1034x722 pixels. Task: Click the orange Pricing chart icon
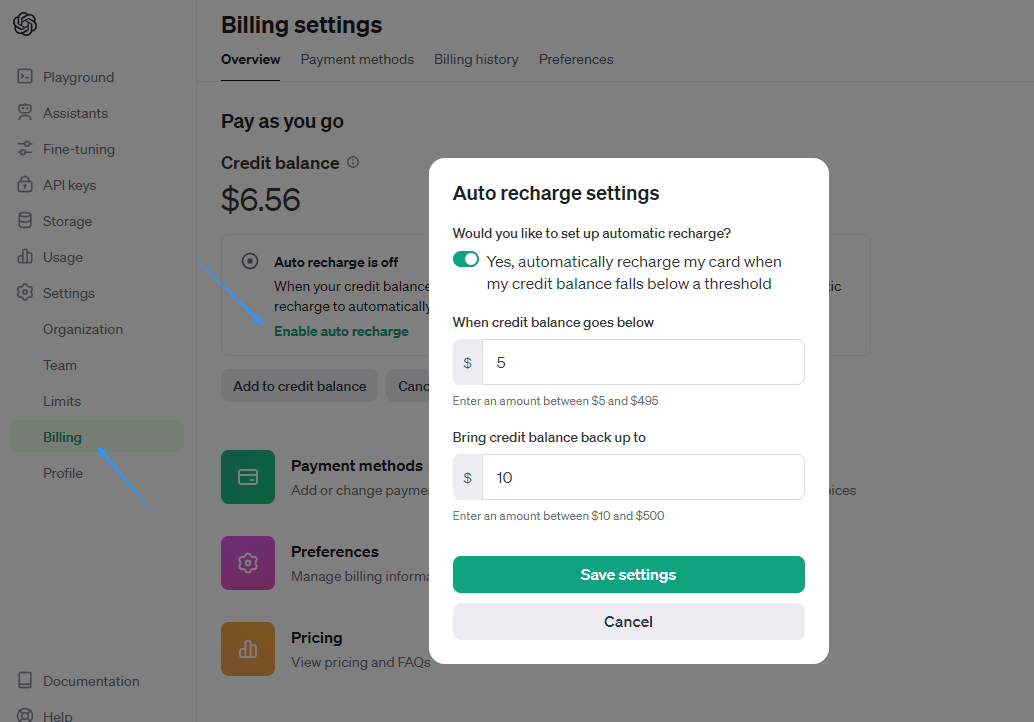(248, 649)
